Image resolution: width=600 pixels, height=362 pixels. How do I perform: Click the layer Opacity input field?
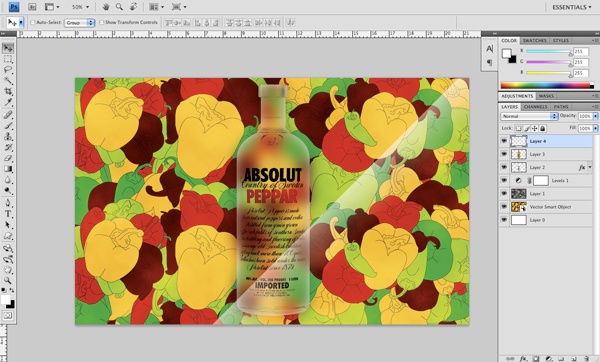coord(585,116)
